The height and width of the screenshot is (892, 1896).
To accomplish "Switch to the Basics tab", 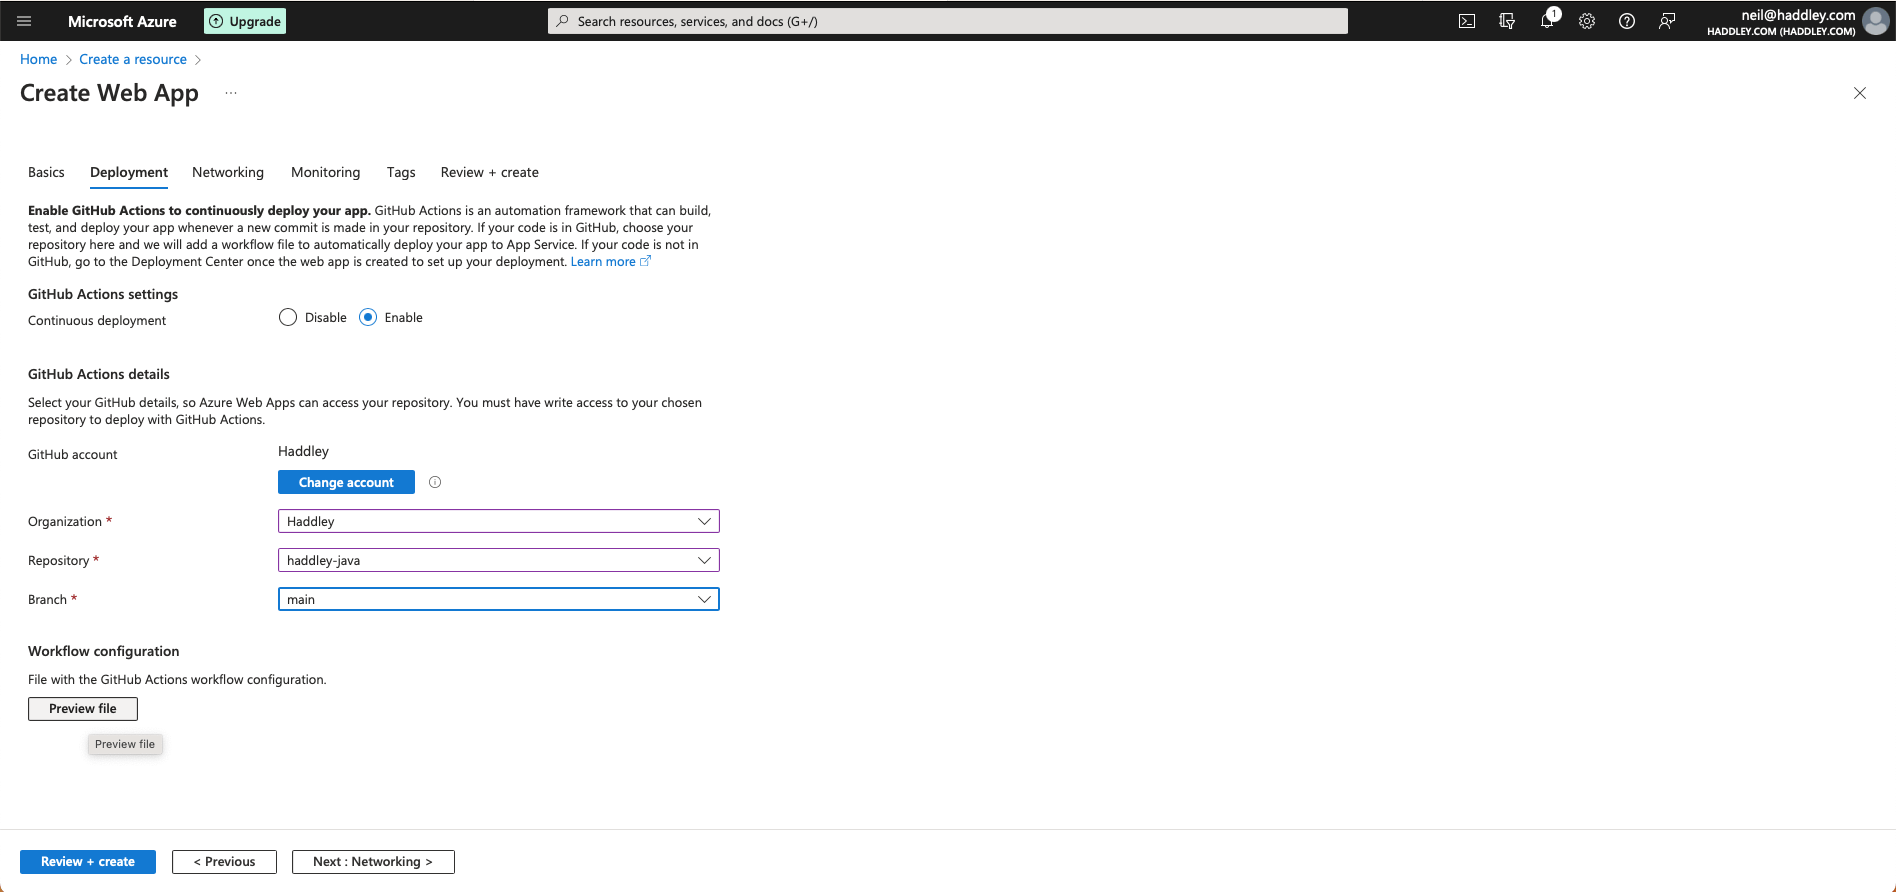I will tap(46, 172).
